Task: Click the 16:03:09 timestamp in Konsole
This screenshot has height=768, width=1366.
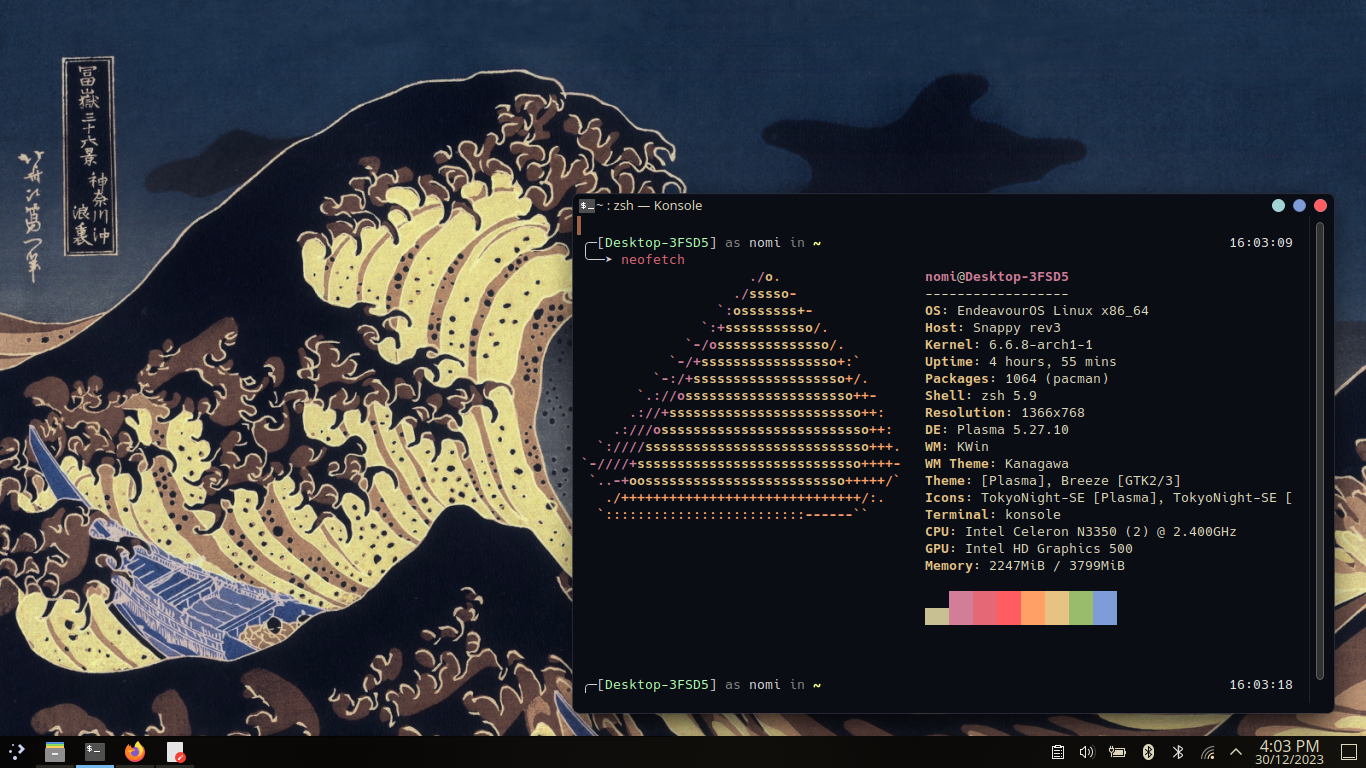Action: coord(1261,243)
